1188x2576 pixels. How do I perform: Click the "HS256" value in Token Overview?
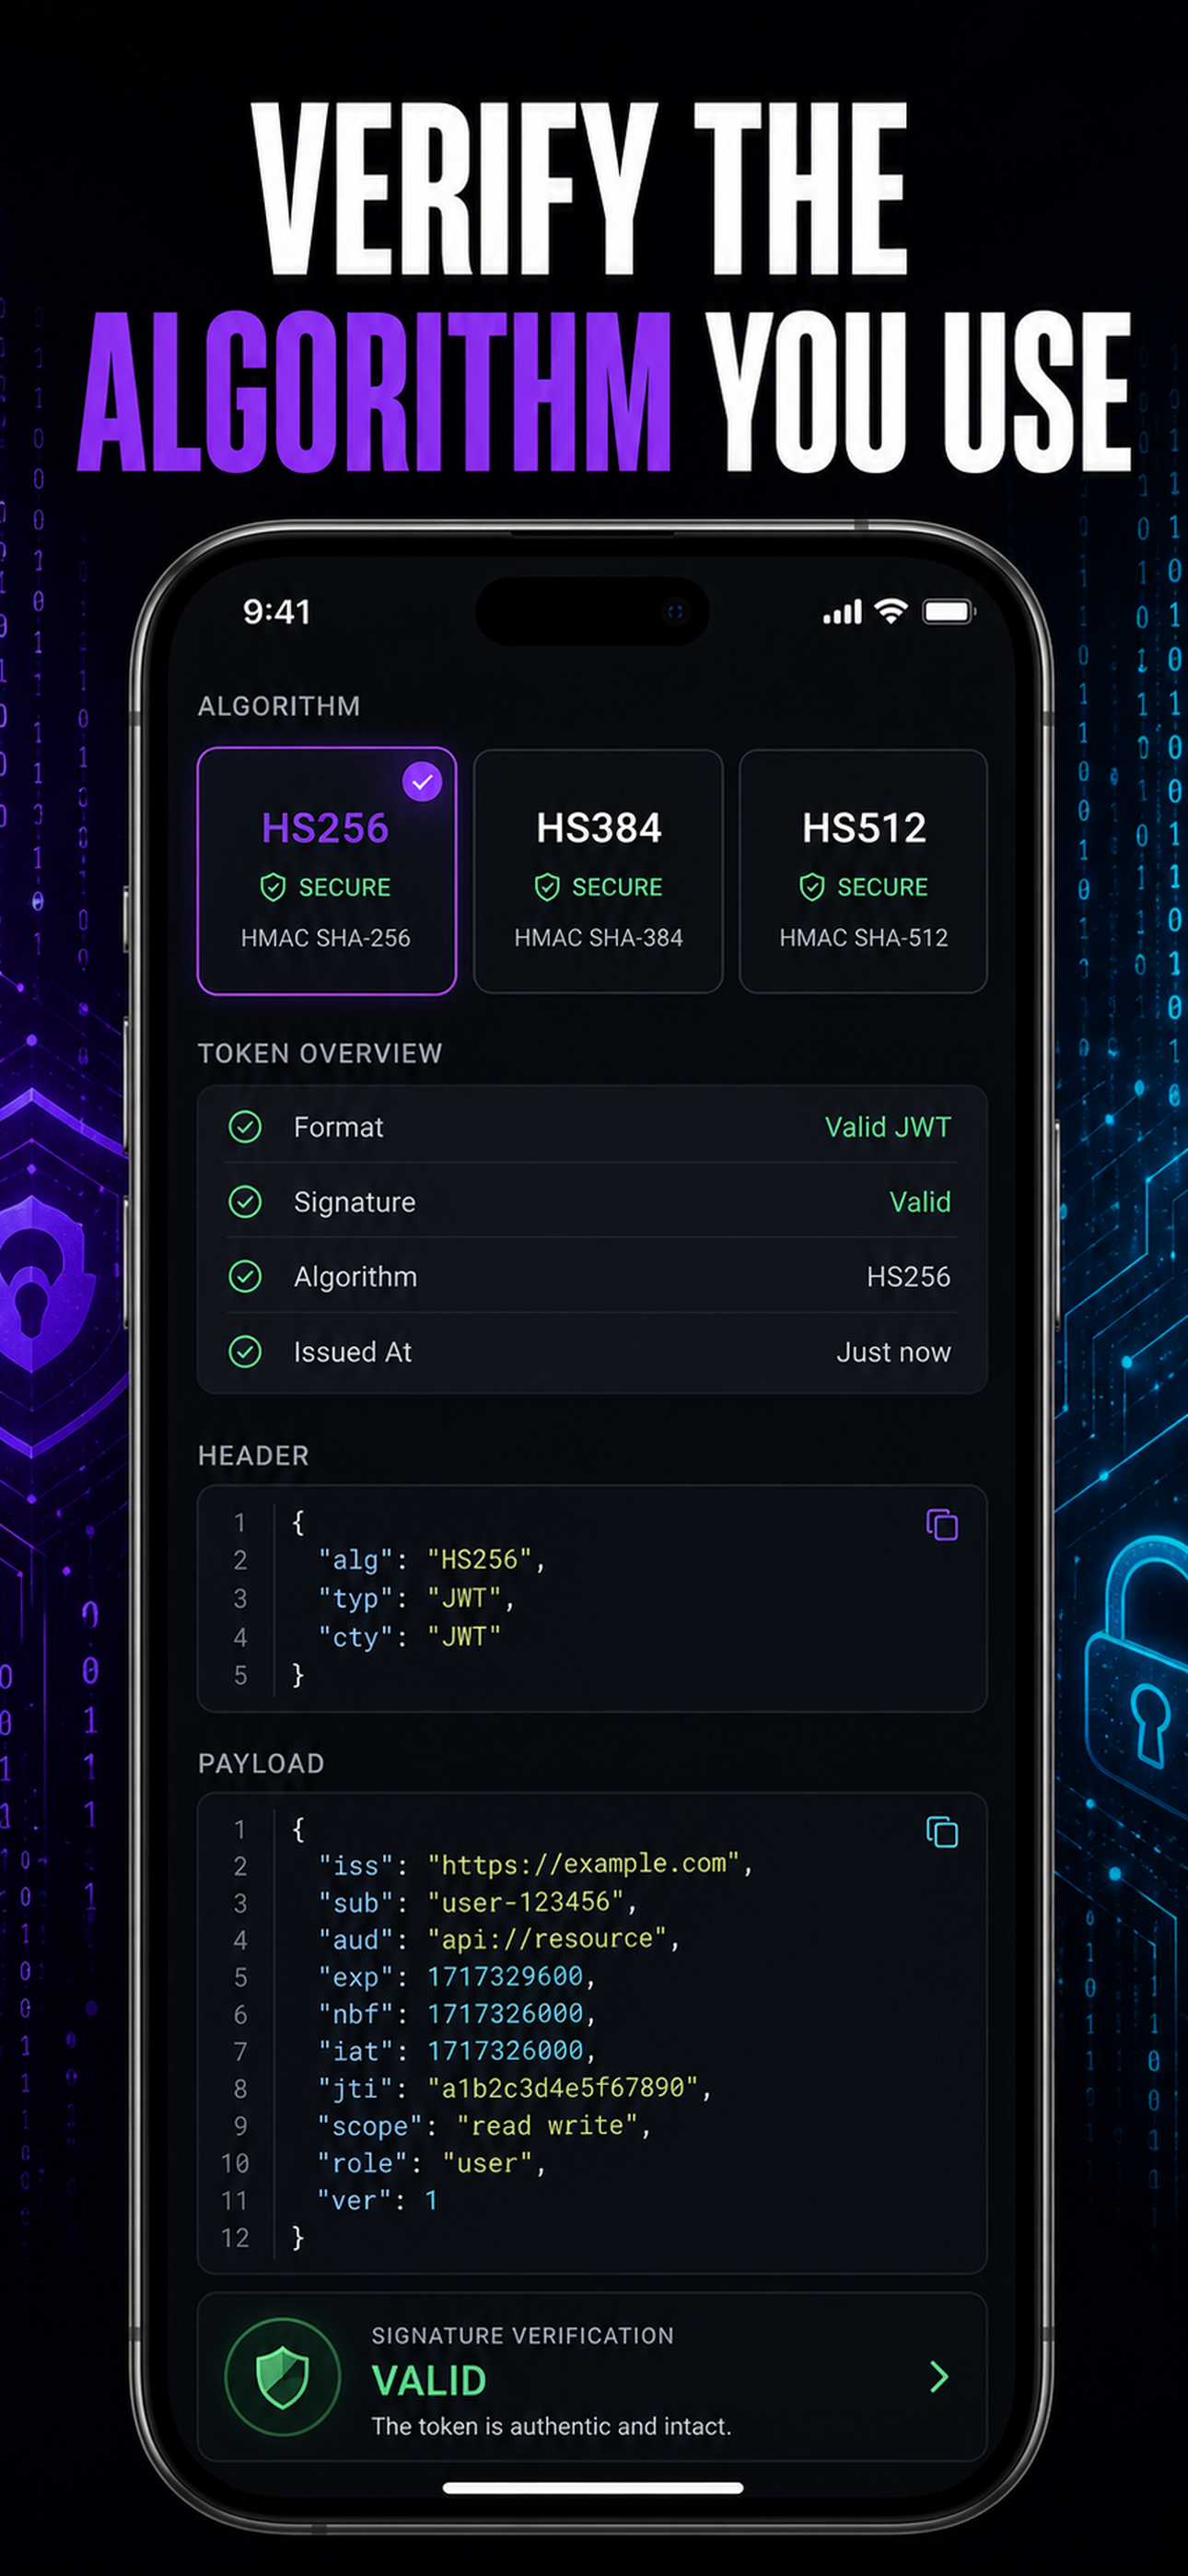909,1277
